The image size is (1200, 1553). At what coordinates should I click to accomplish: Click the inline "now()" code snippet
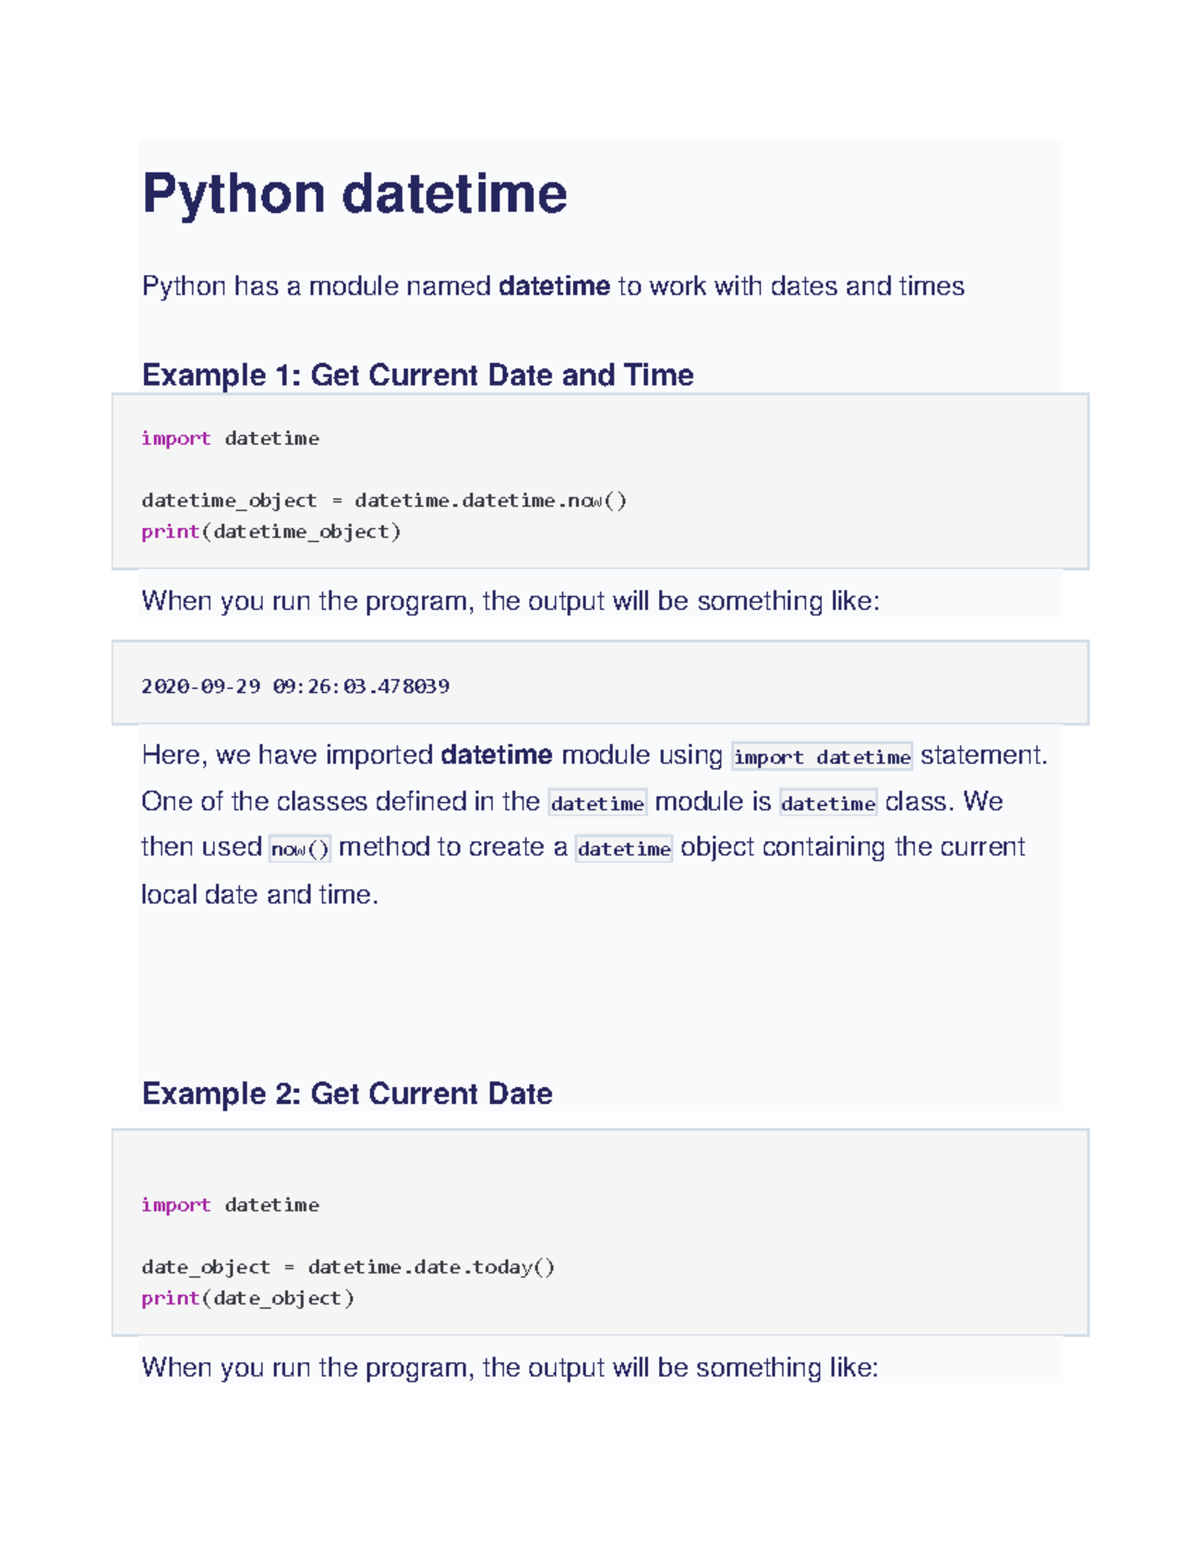[x=299, y=849]
